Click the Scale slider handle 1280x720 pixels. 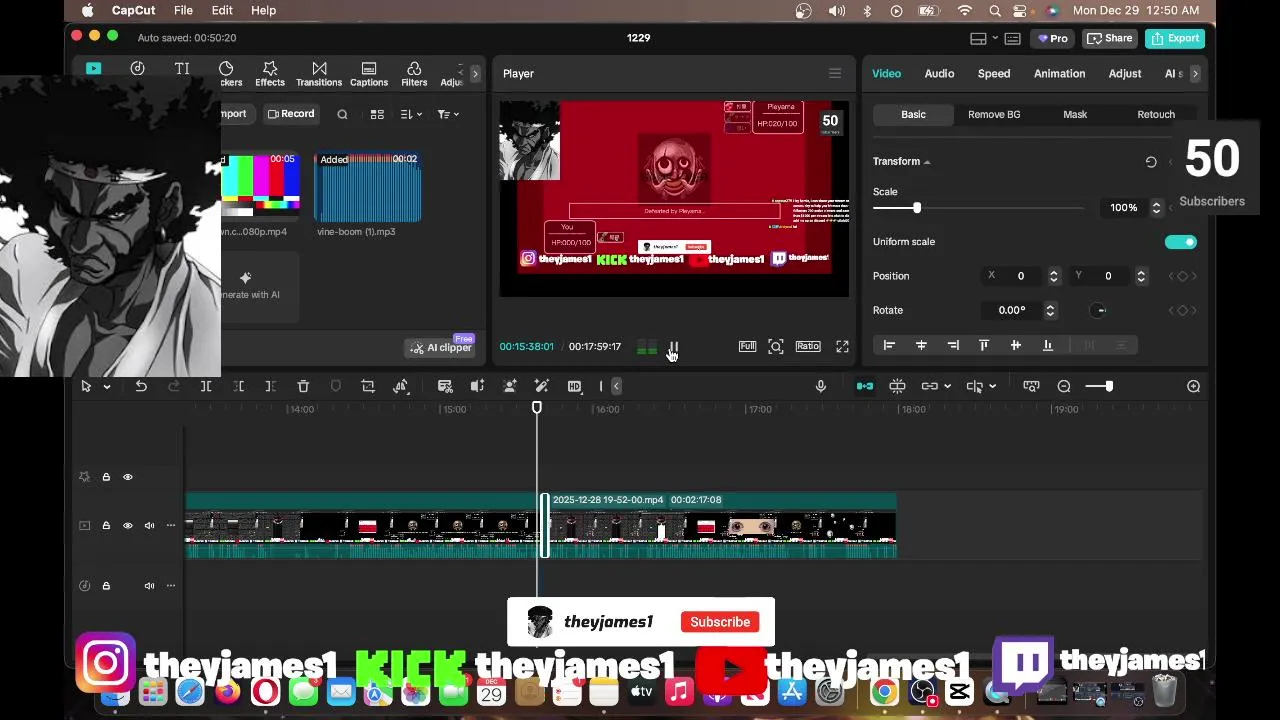point(916,208)
